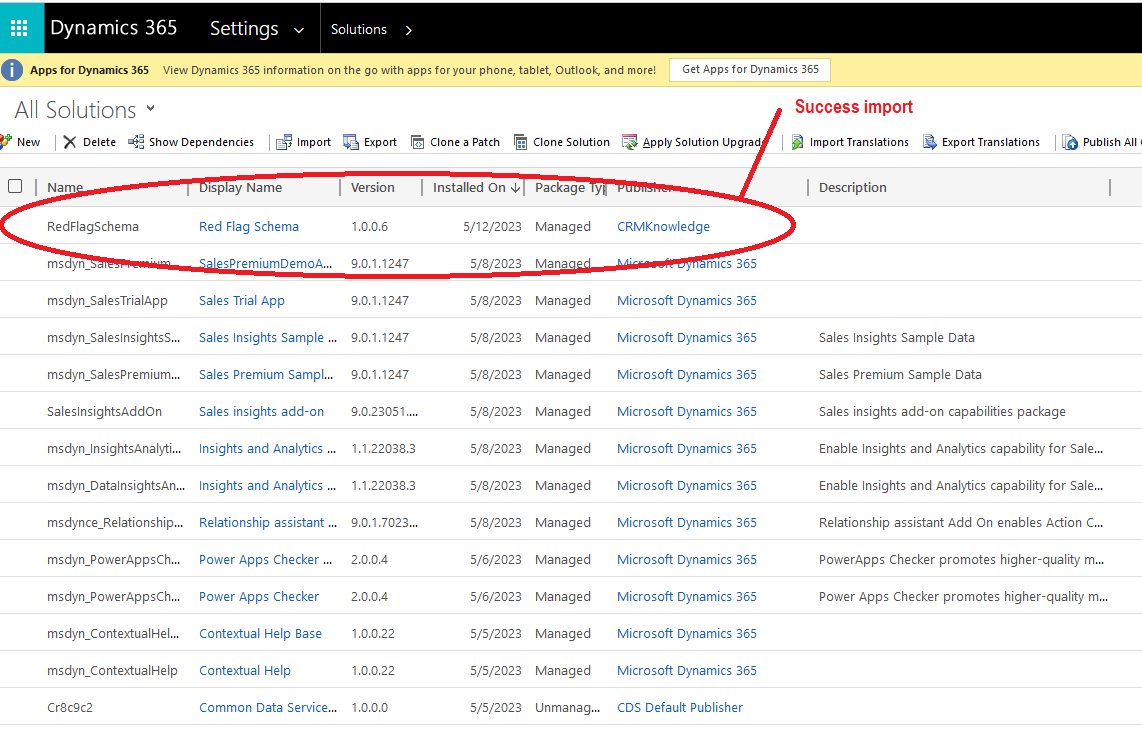This screenshot has width=1142, height=732.
Task: Click the Apply Solution Upgrade icon
Action: coord(629,142)
